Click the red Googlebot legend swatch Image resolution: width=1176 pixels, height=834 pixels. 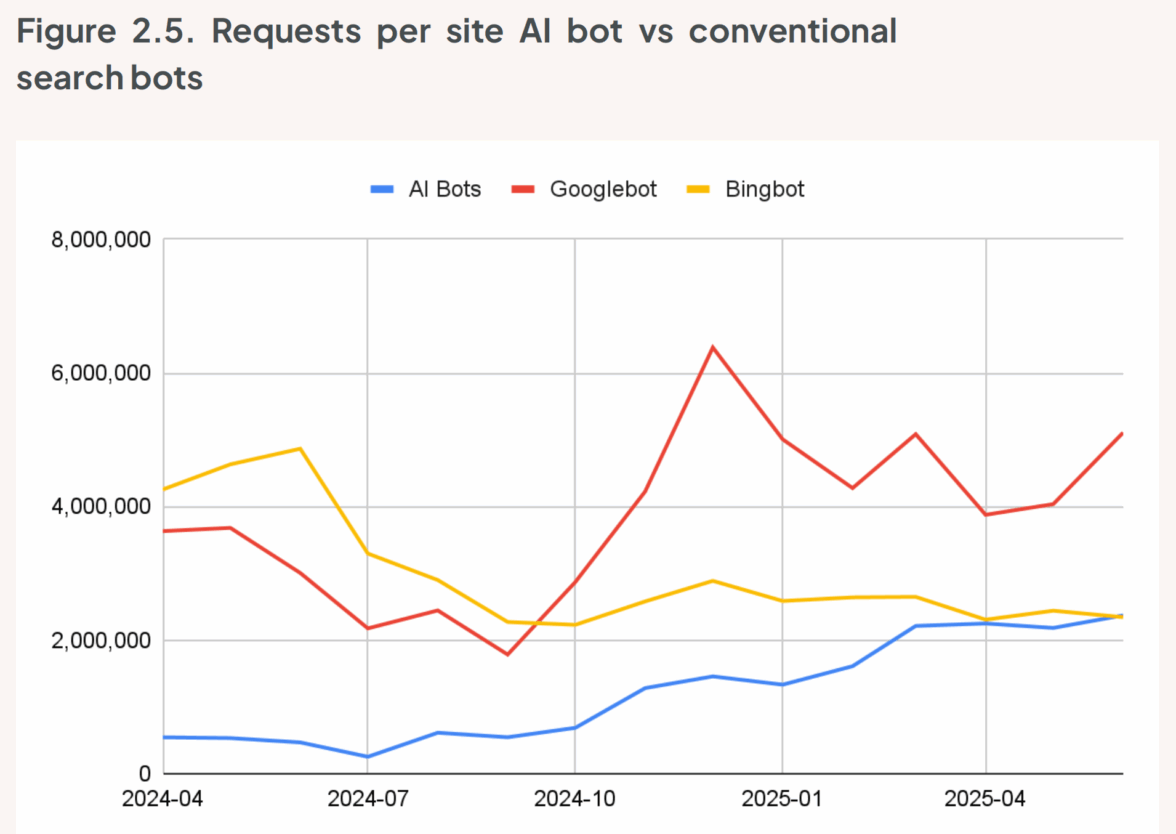pos(524,189)
